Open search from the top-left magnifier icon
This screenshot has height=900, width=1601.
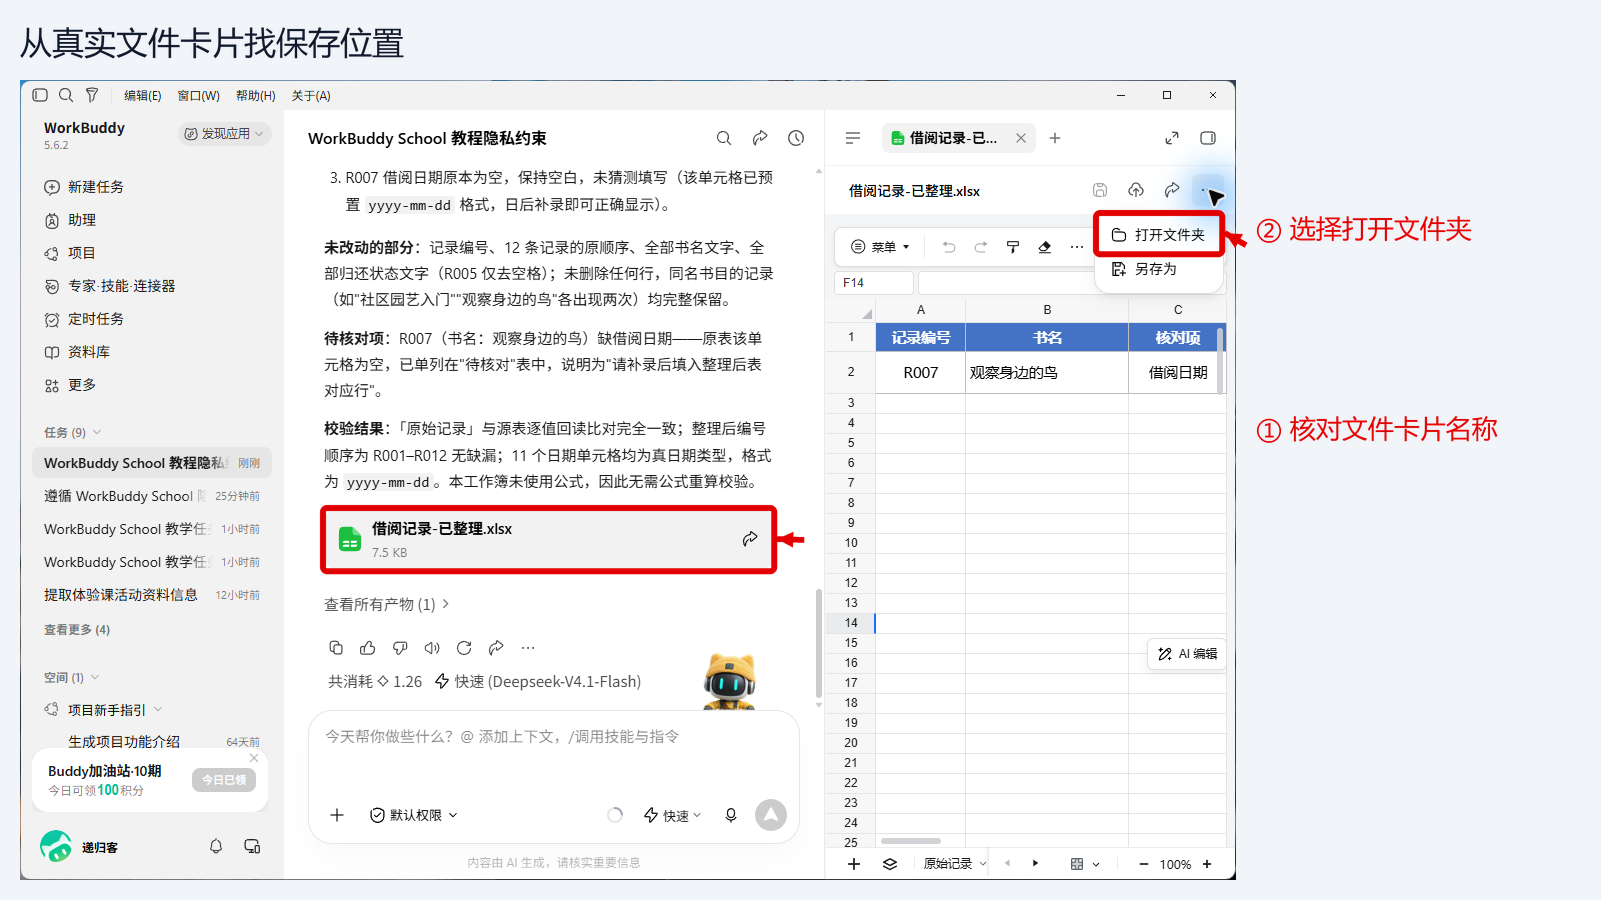pyautogui.click(x=66, y=95)
